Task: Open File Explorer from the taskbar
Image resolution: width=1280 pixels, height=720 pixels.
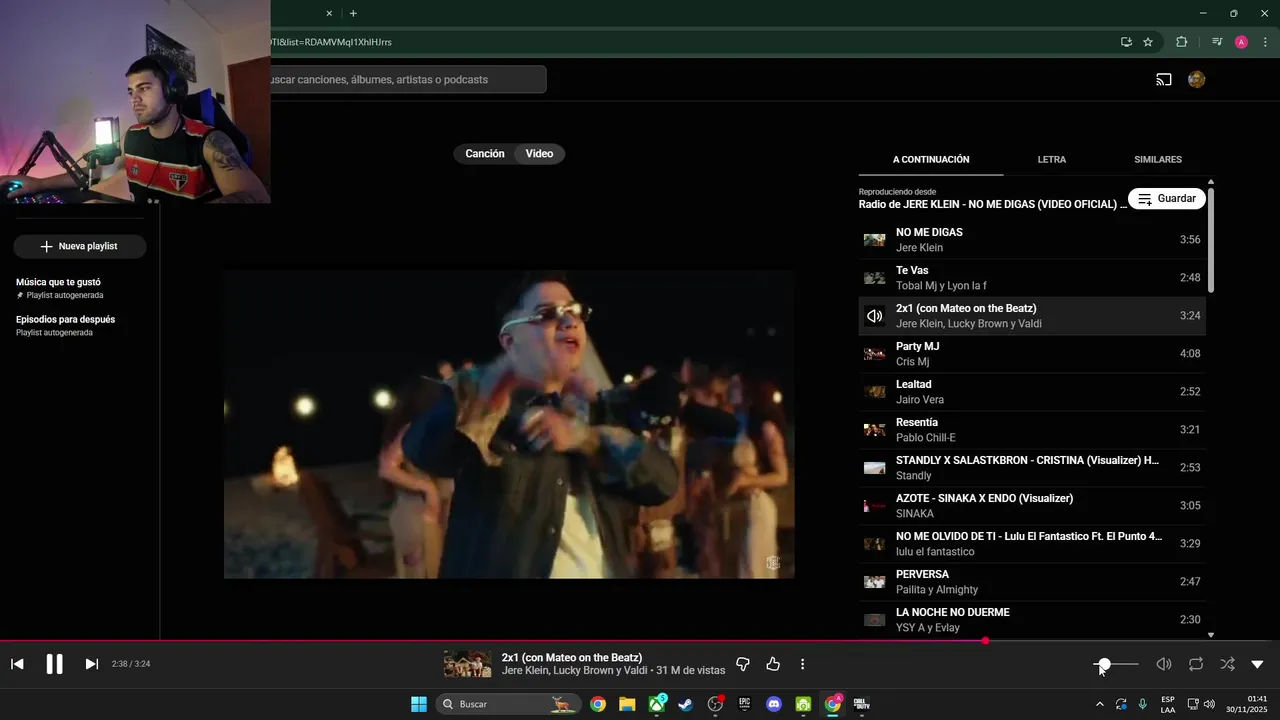Action: tap(627, 704)
